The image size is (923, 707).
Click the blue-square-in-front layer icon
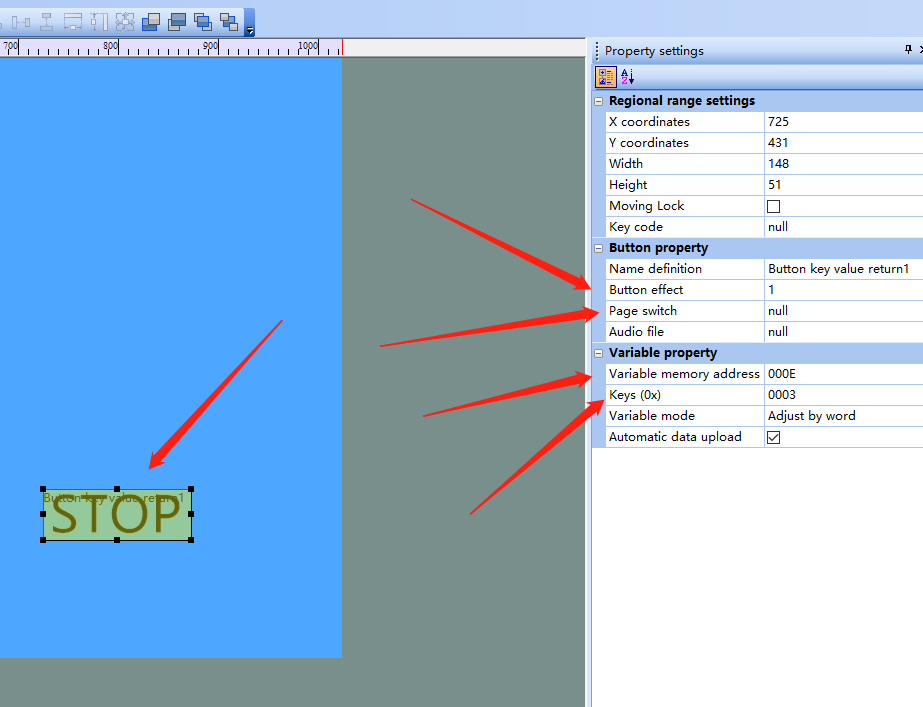click(177, 22)
